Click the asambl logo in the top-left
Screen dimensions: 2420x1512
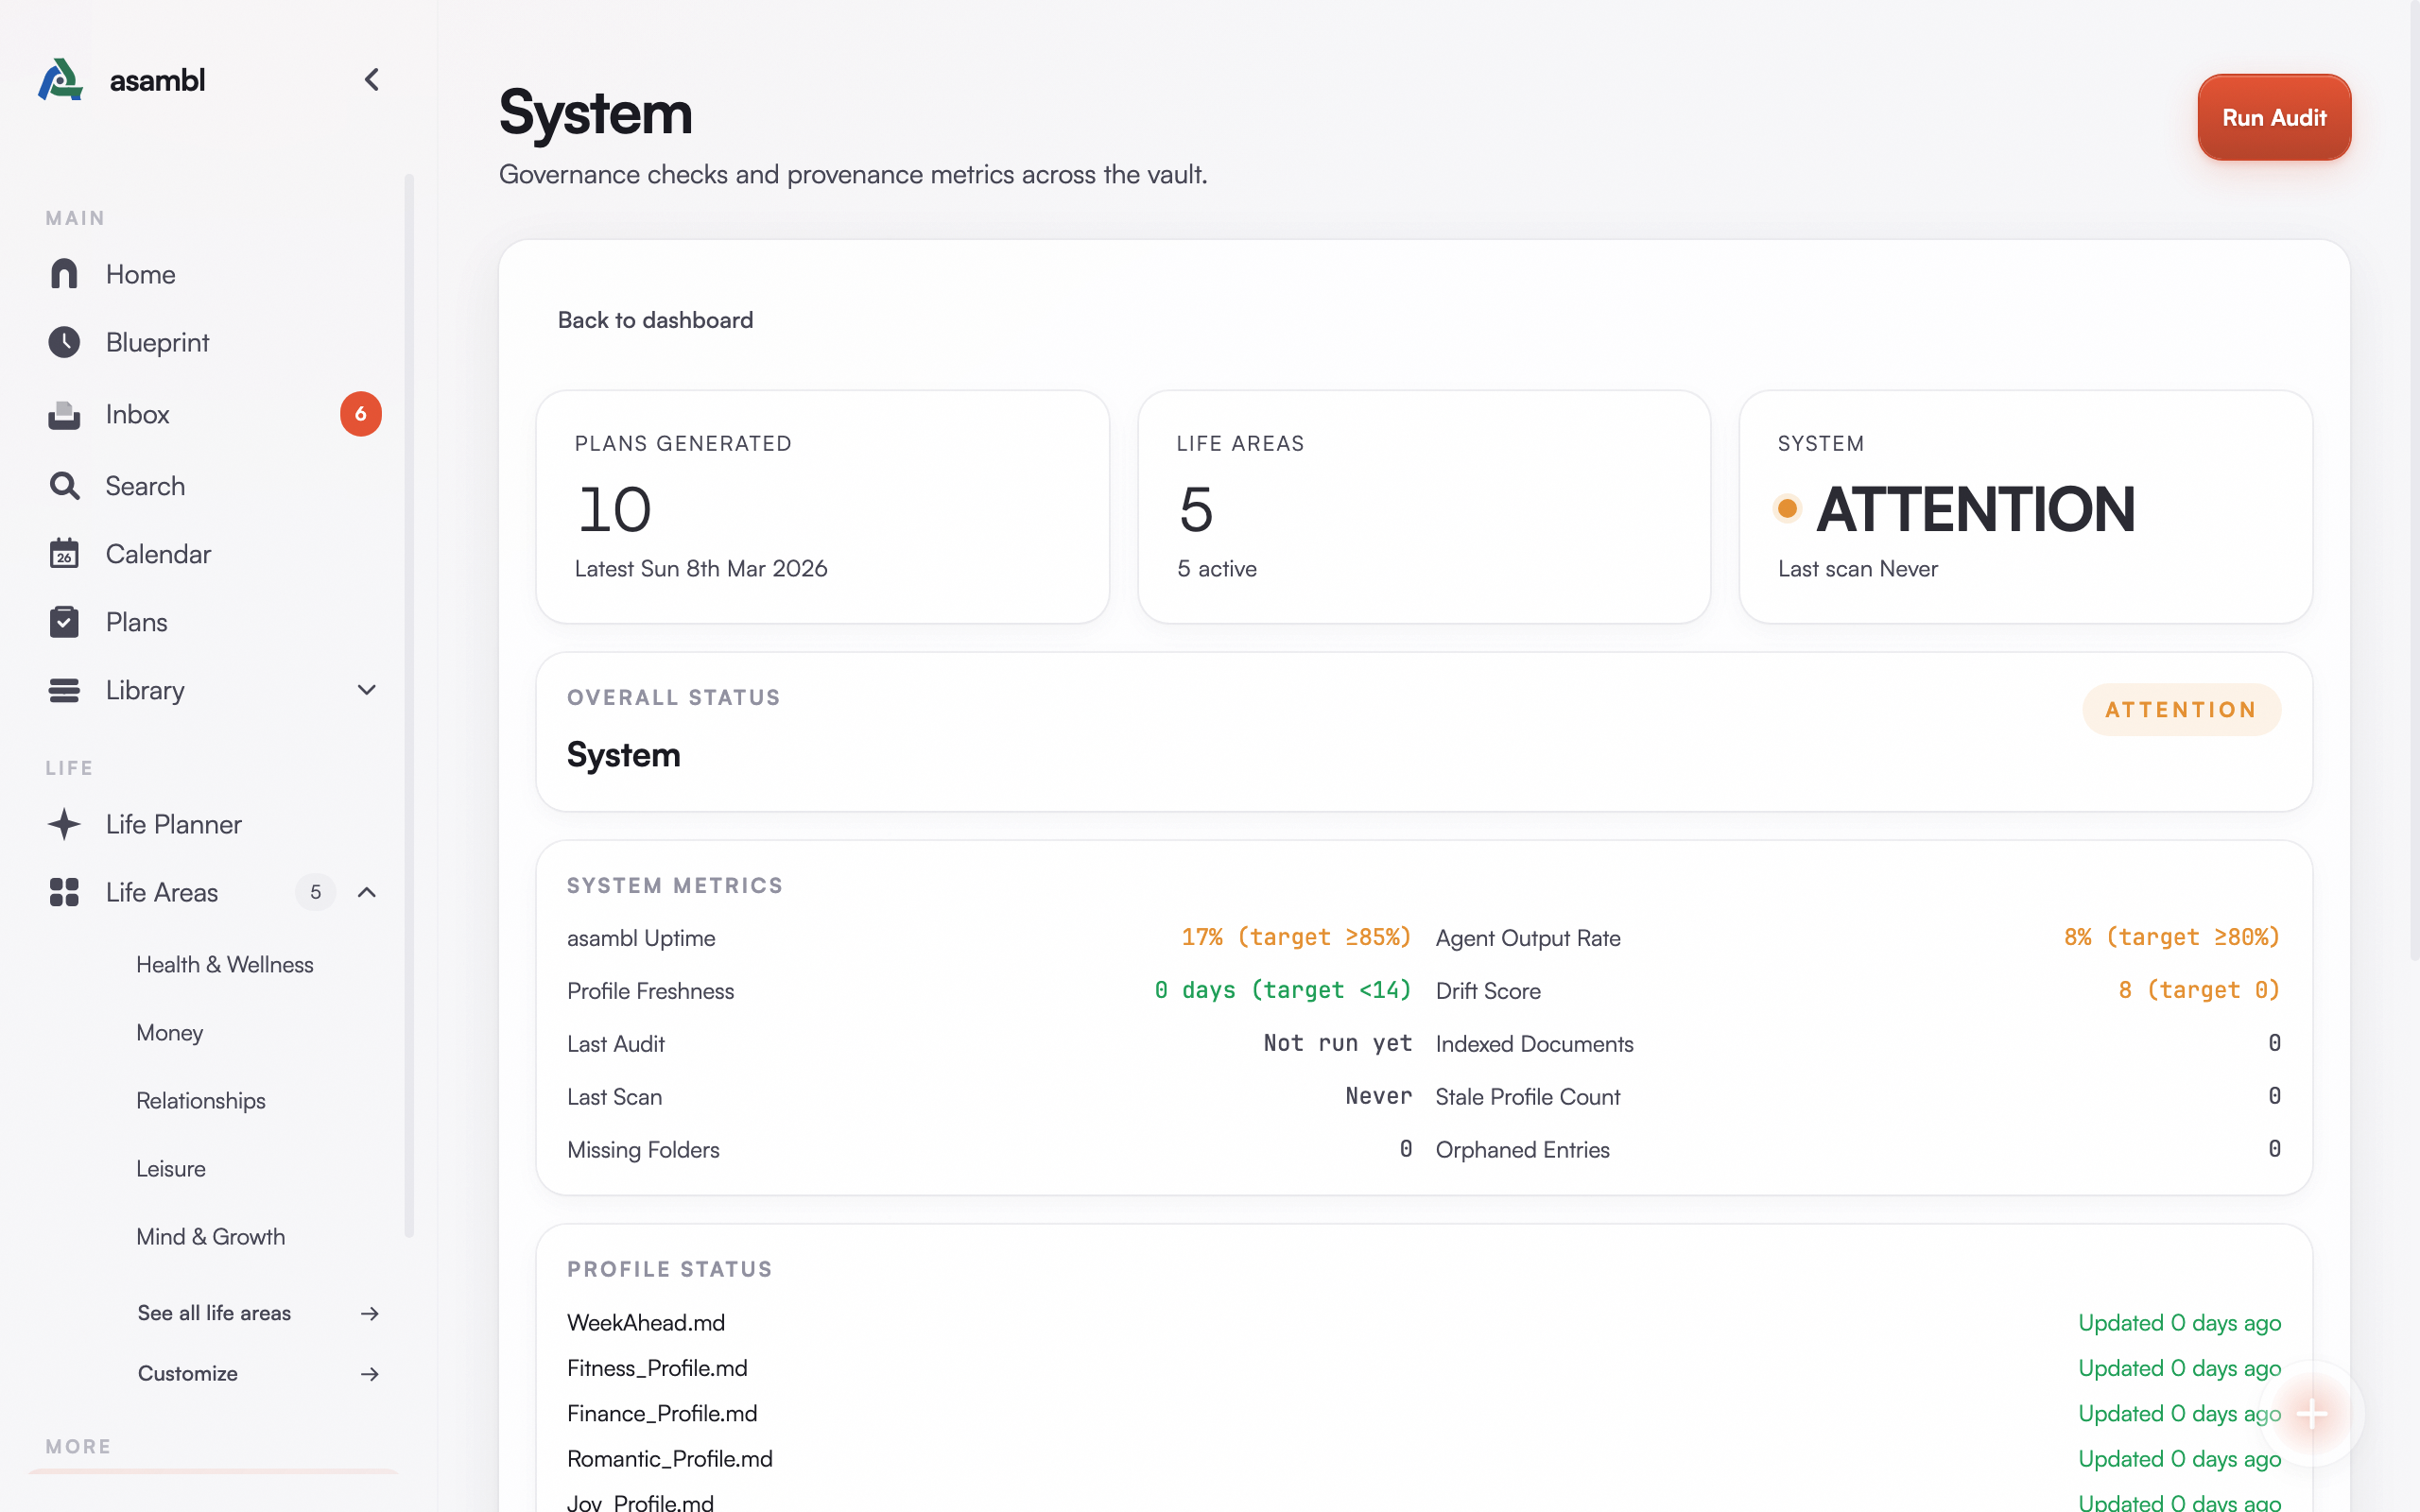click(60, 79)
